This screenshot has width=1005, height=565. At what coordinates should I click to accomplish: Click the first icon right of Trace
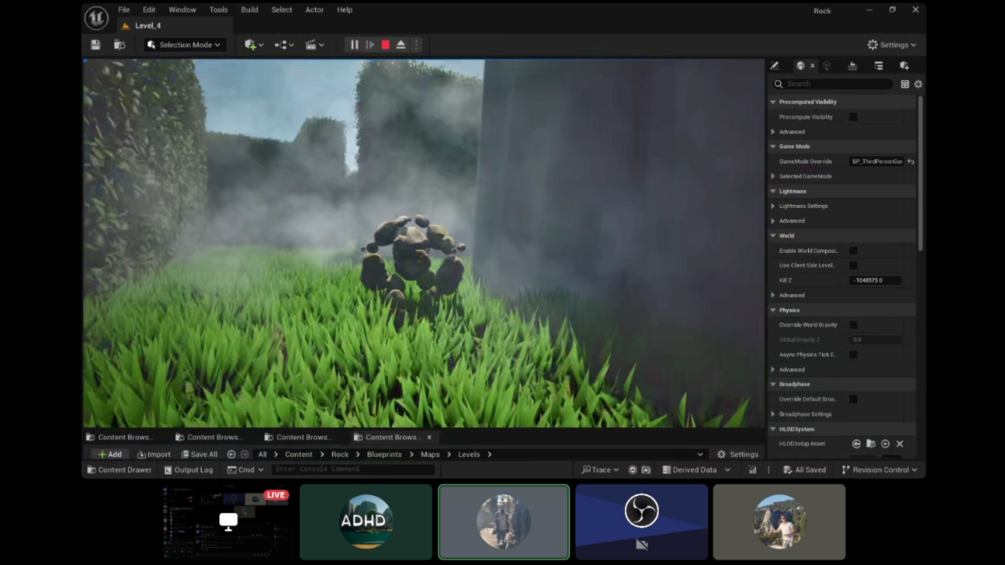pyautogui.click(x=633, y=470)
